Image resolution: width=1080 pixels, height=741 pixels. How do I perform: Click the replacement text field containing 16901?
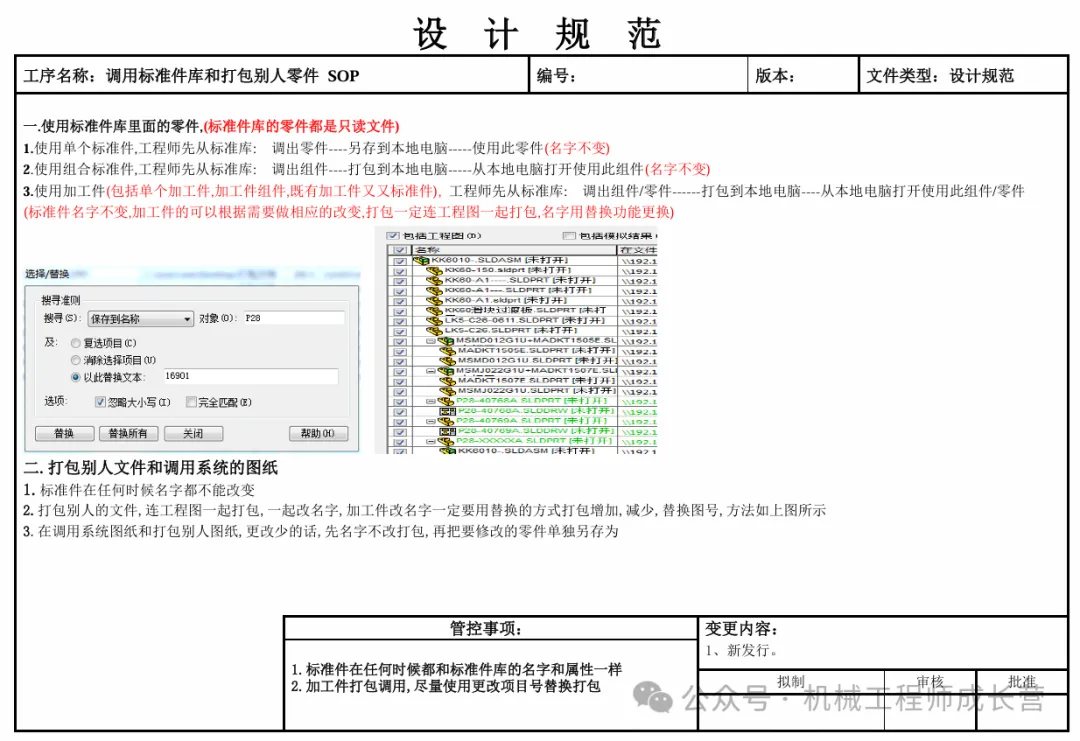coord(251,376)
